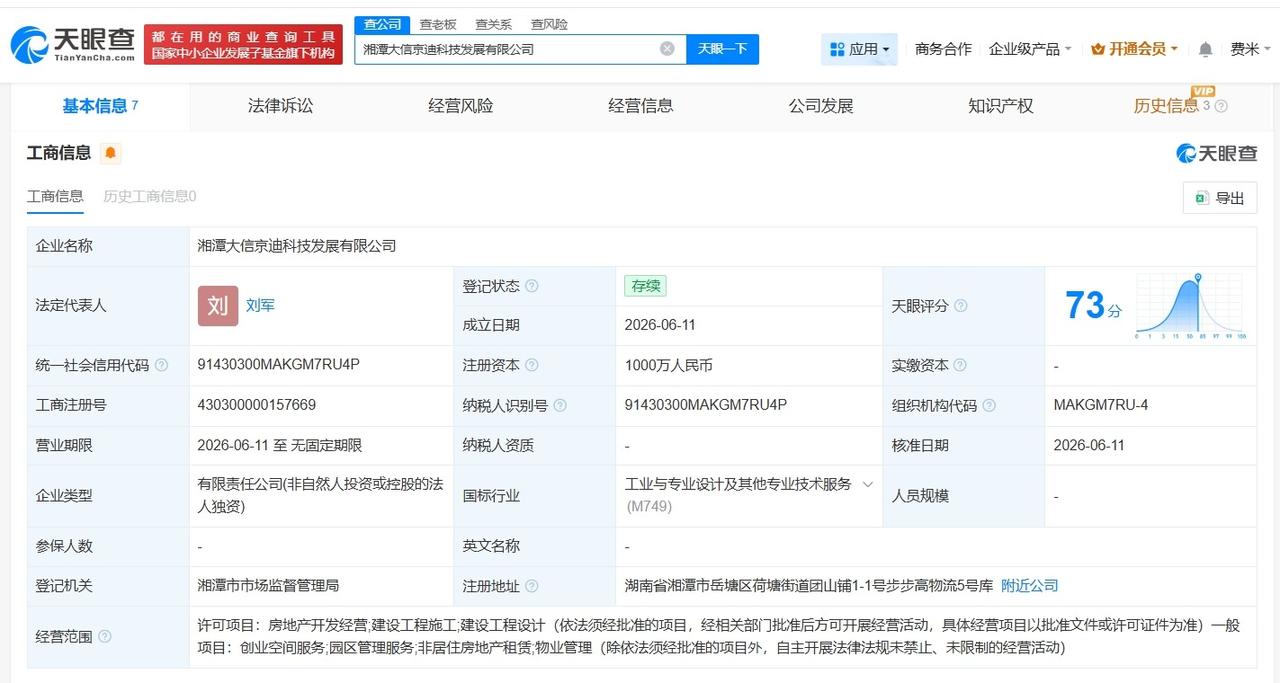Screen dimensions: 1280x683
Task: Click help icon next to 统一社会信用代码
Action: pos(162,366)
